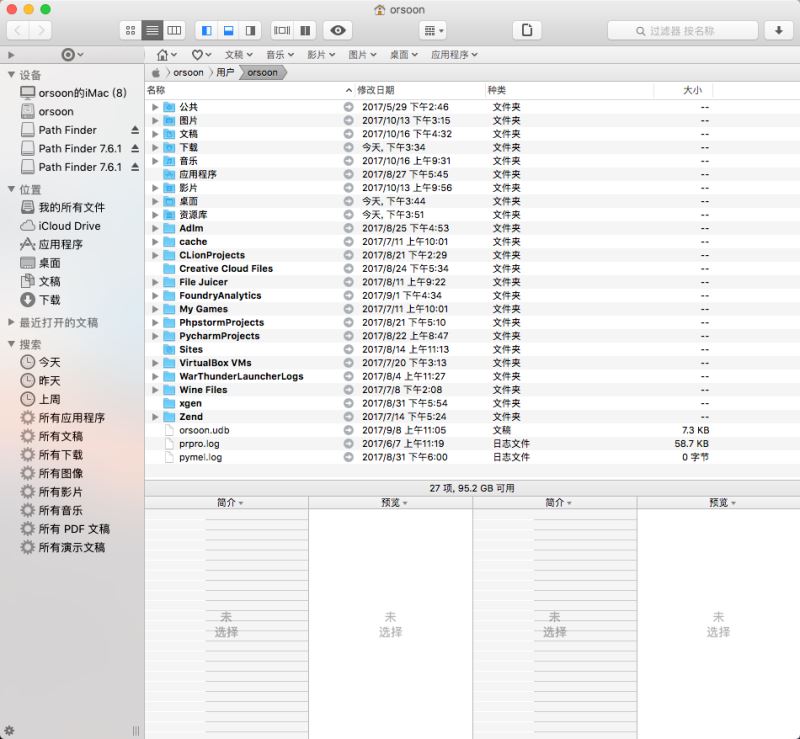
Task: Sort by 种类 column header
Action: click(569, 90)
